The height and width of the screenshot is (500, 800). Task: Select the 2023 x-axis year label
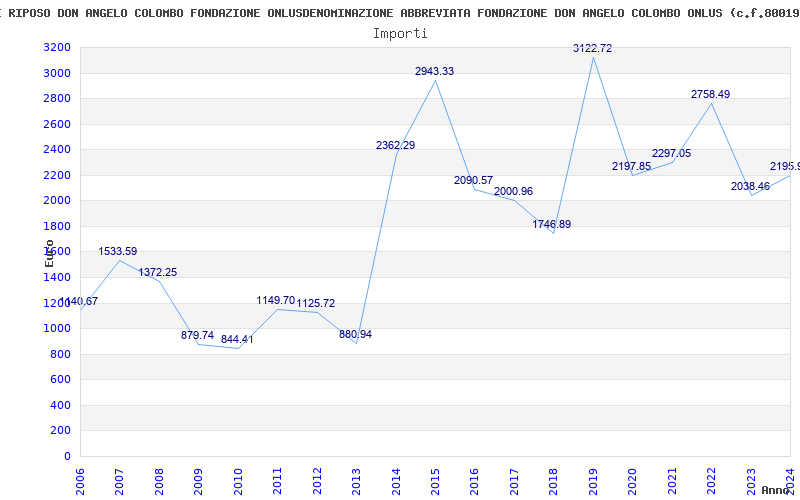[x=751, y=481]
